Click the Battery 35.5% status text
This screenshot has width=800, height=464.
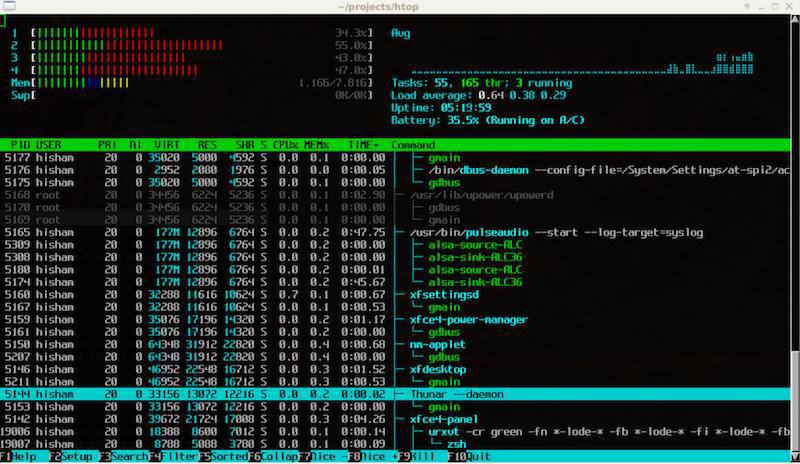(487, 120)
